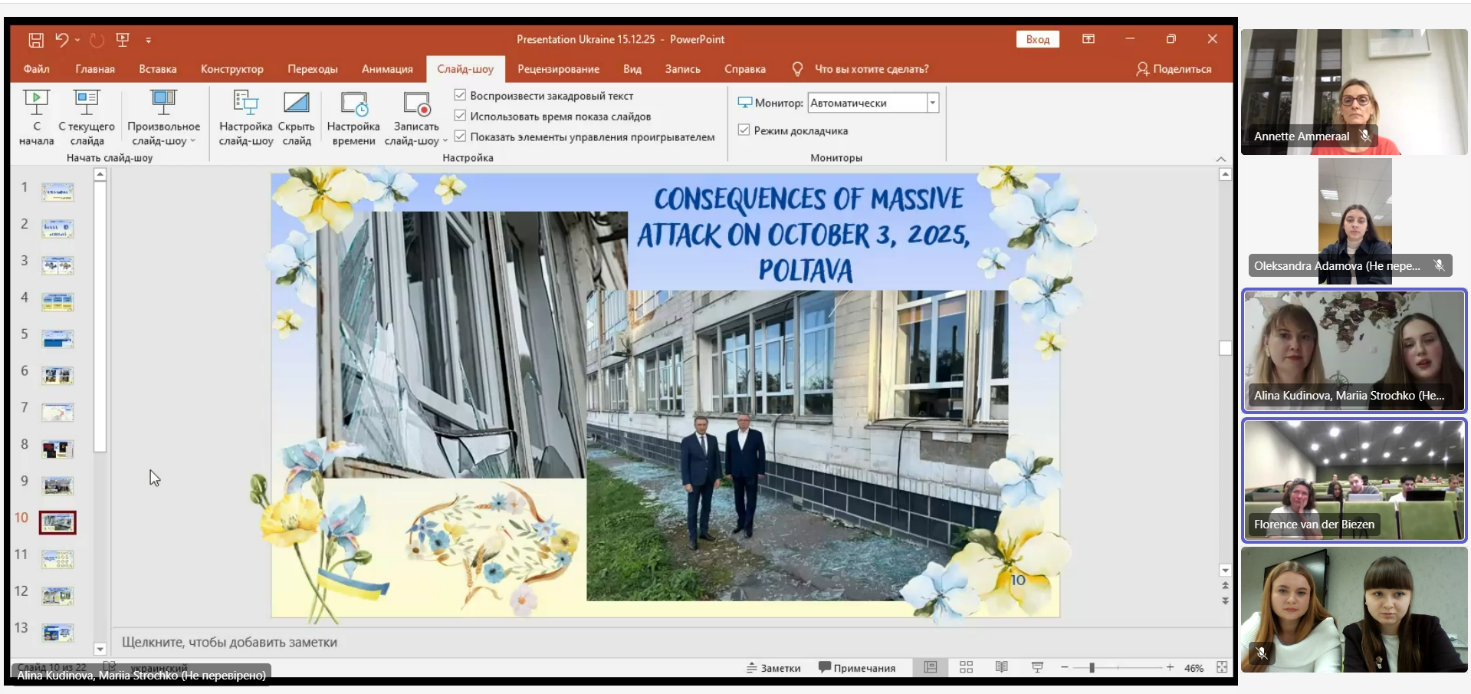
Task: Switch to slide sorter view icon
Action: click(966, 668)
